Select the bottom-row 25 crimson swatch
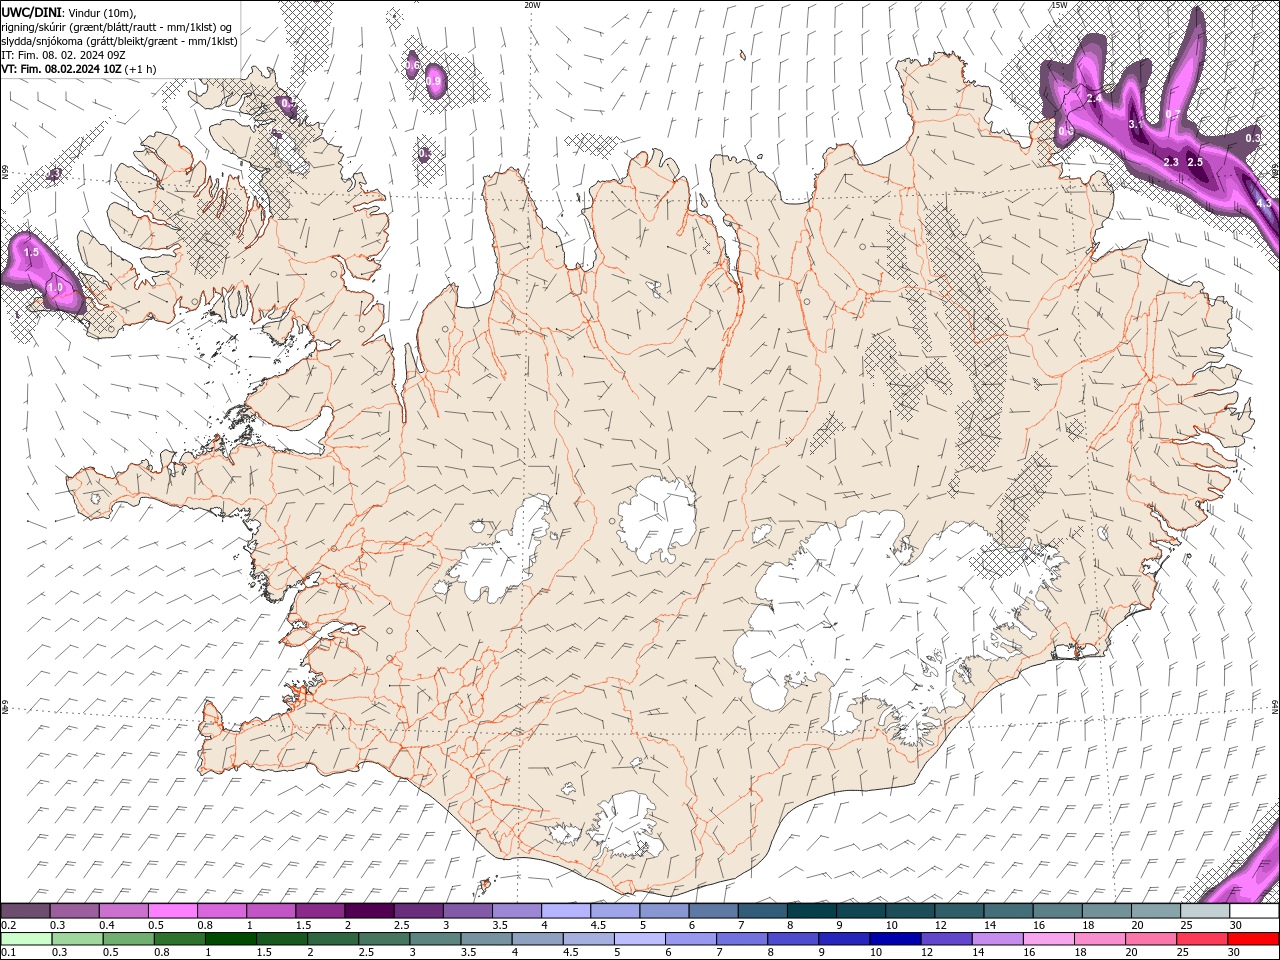Viewport: 1280px width, 960px height. click(x=1201, y=939)
